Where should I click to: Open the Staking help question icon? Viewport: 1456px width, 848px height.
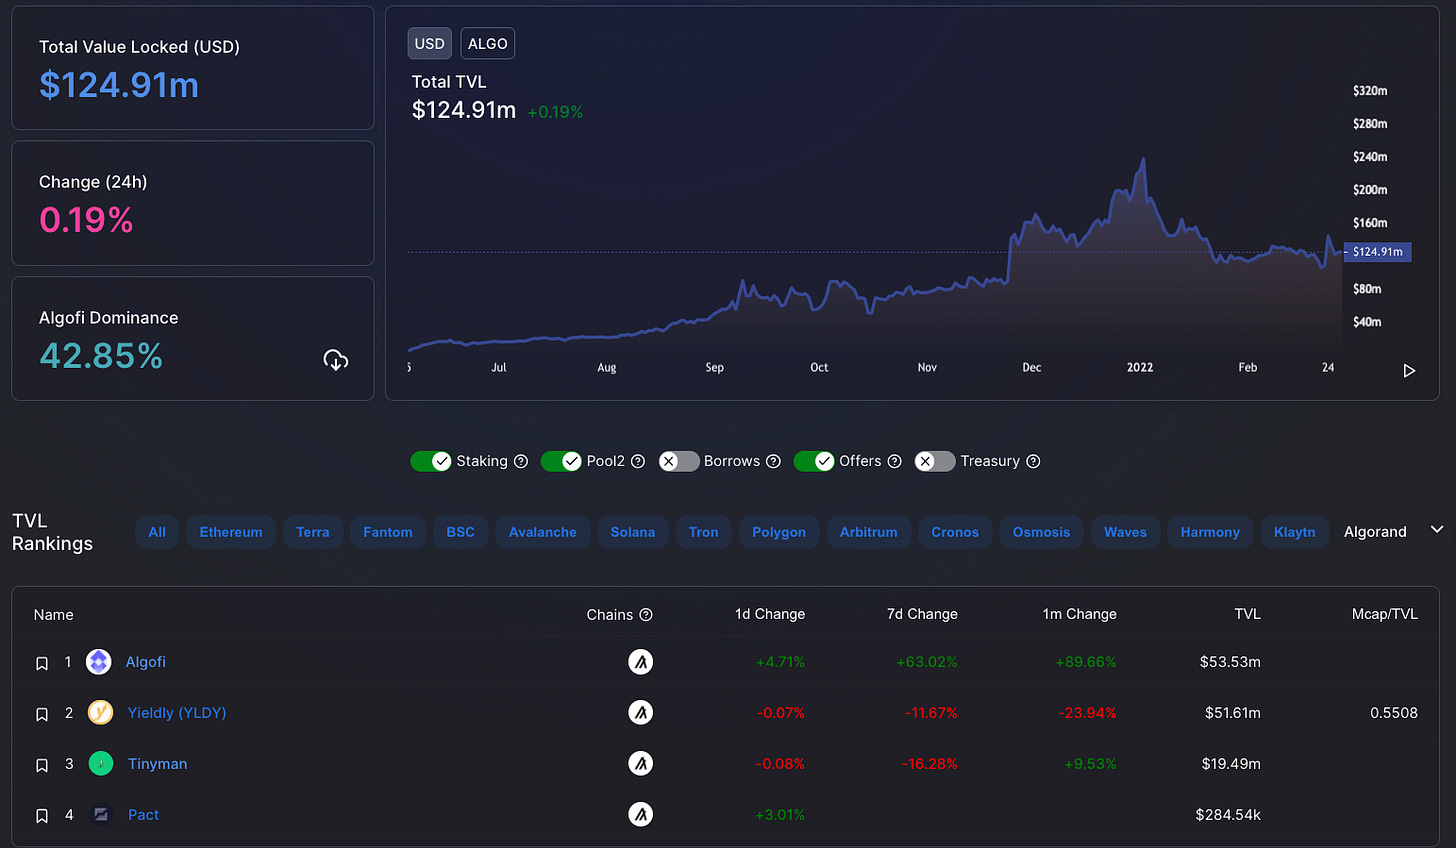[x=521, y=461]
